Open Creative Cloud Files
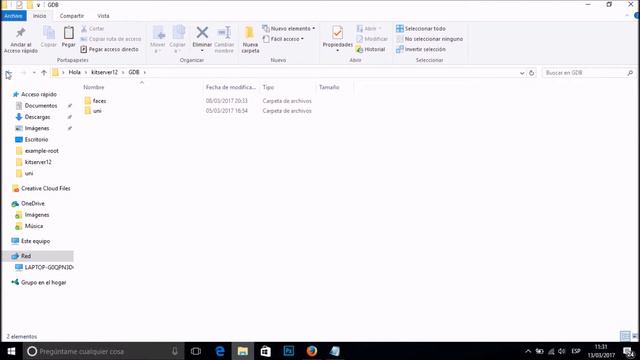The width and height of the screenshot is (640, 360). point(45,189)
